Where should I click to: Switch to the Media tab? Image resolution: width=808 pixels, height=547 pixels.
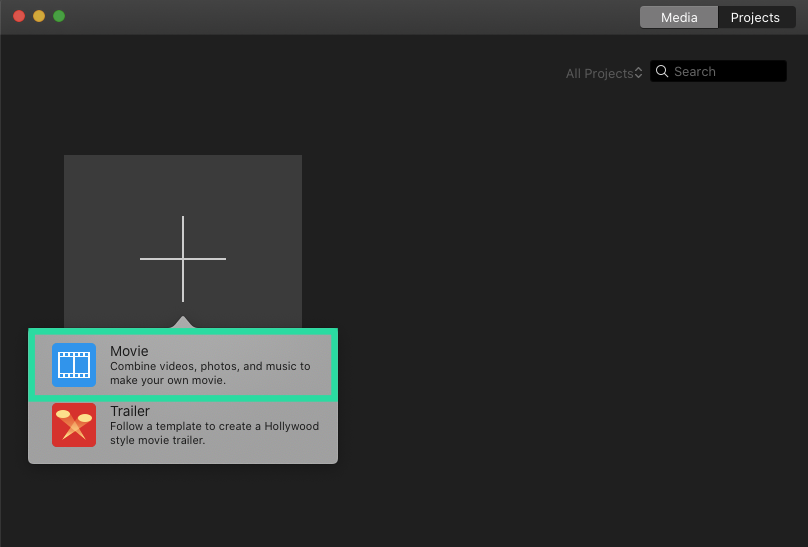tap(679, 17)
